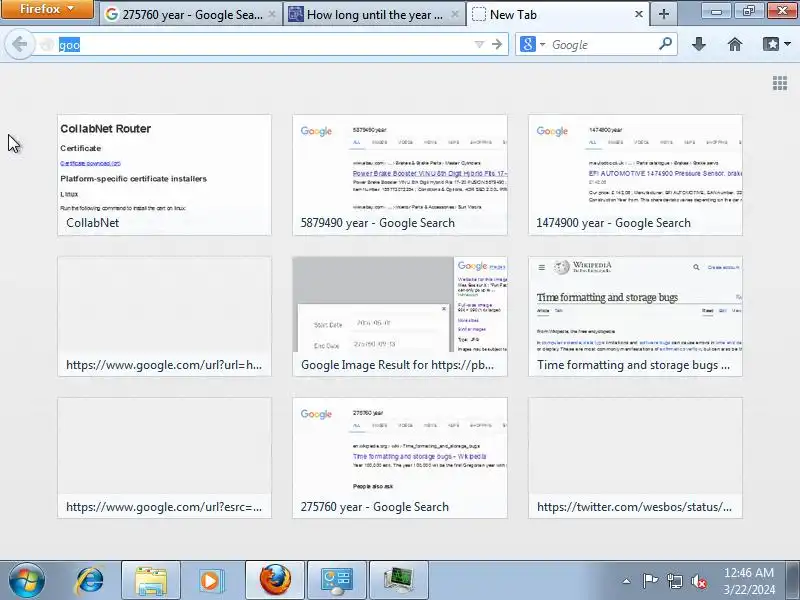The height and width of the screenshot is (600, 800).
Task: Open a new tab with the plus button
Action: pos(664,14)
